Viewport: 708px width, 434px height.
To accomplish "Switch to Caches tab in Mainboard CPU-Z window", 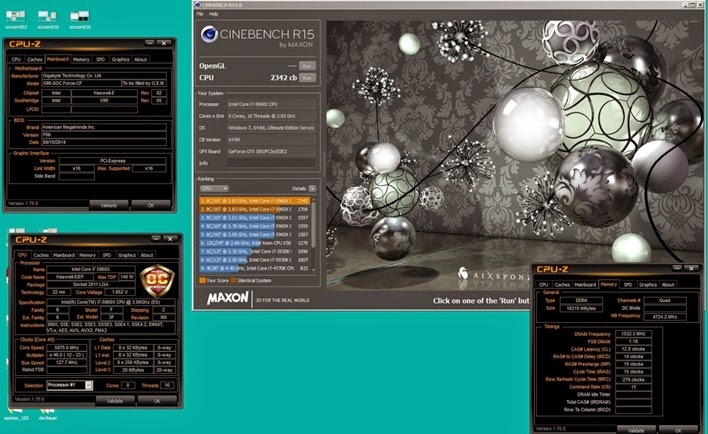I will (34, 59).
